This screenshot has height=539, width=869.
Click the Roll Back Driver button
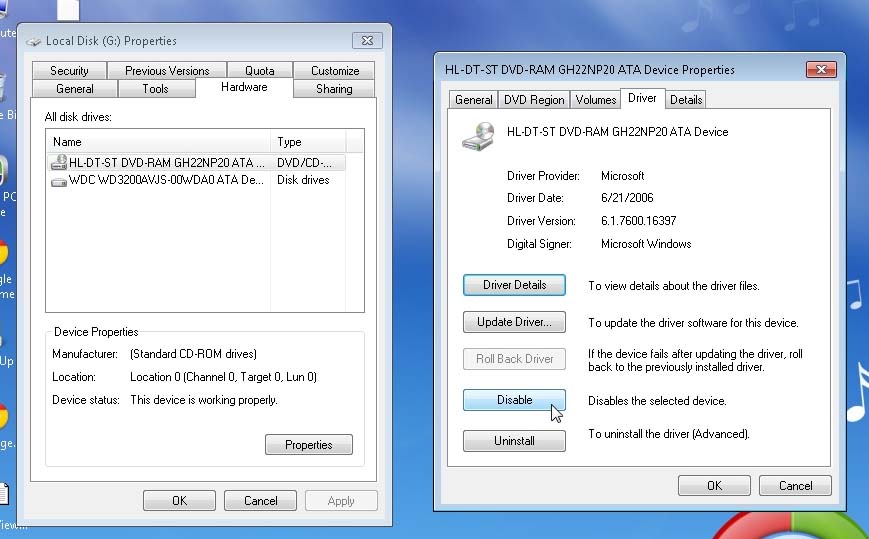pos(514,359)
